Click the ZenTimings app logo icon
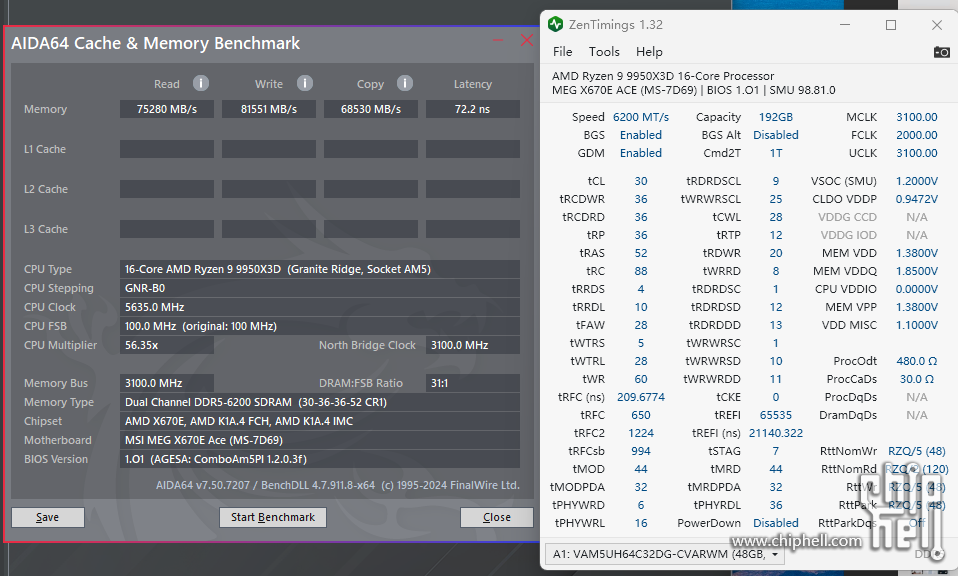Screen dimensions: 958x576 (555, 24)
